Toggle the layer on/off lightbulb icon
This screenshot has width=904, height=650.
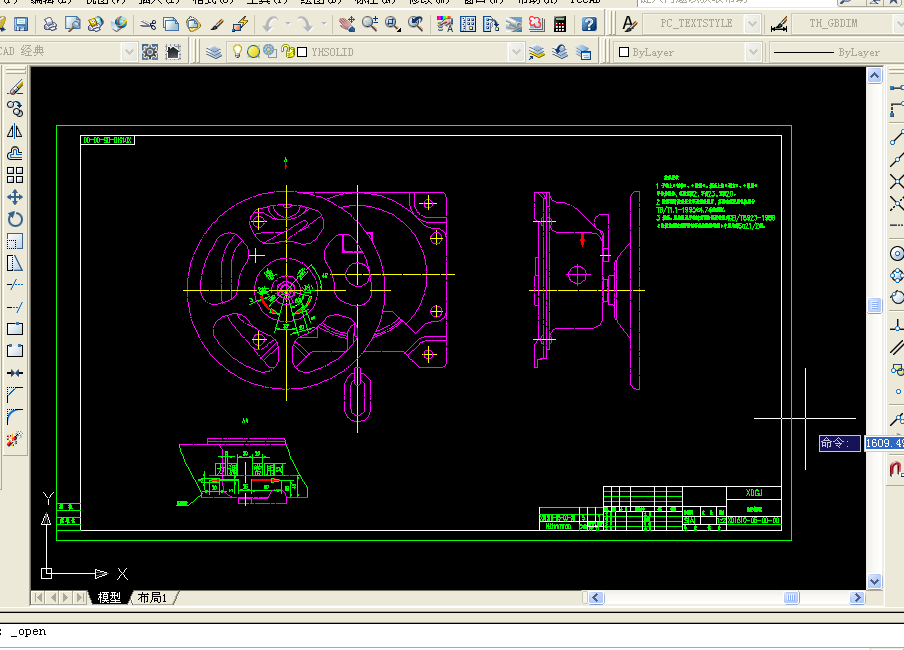point(237,51)
